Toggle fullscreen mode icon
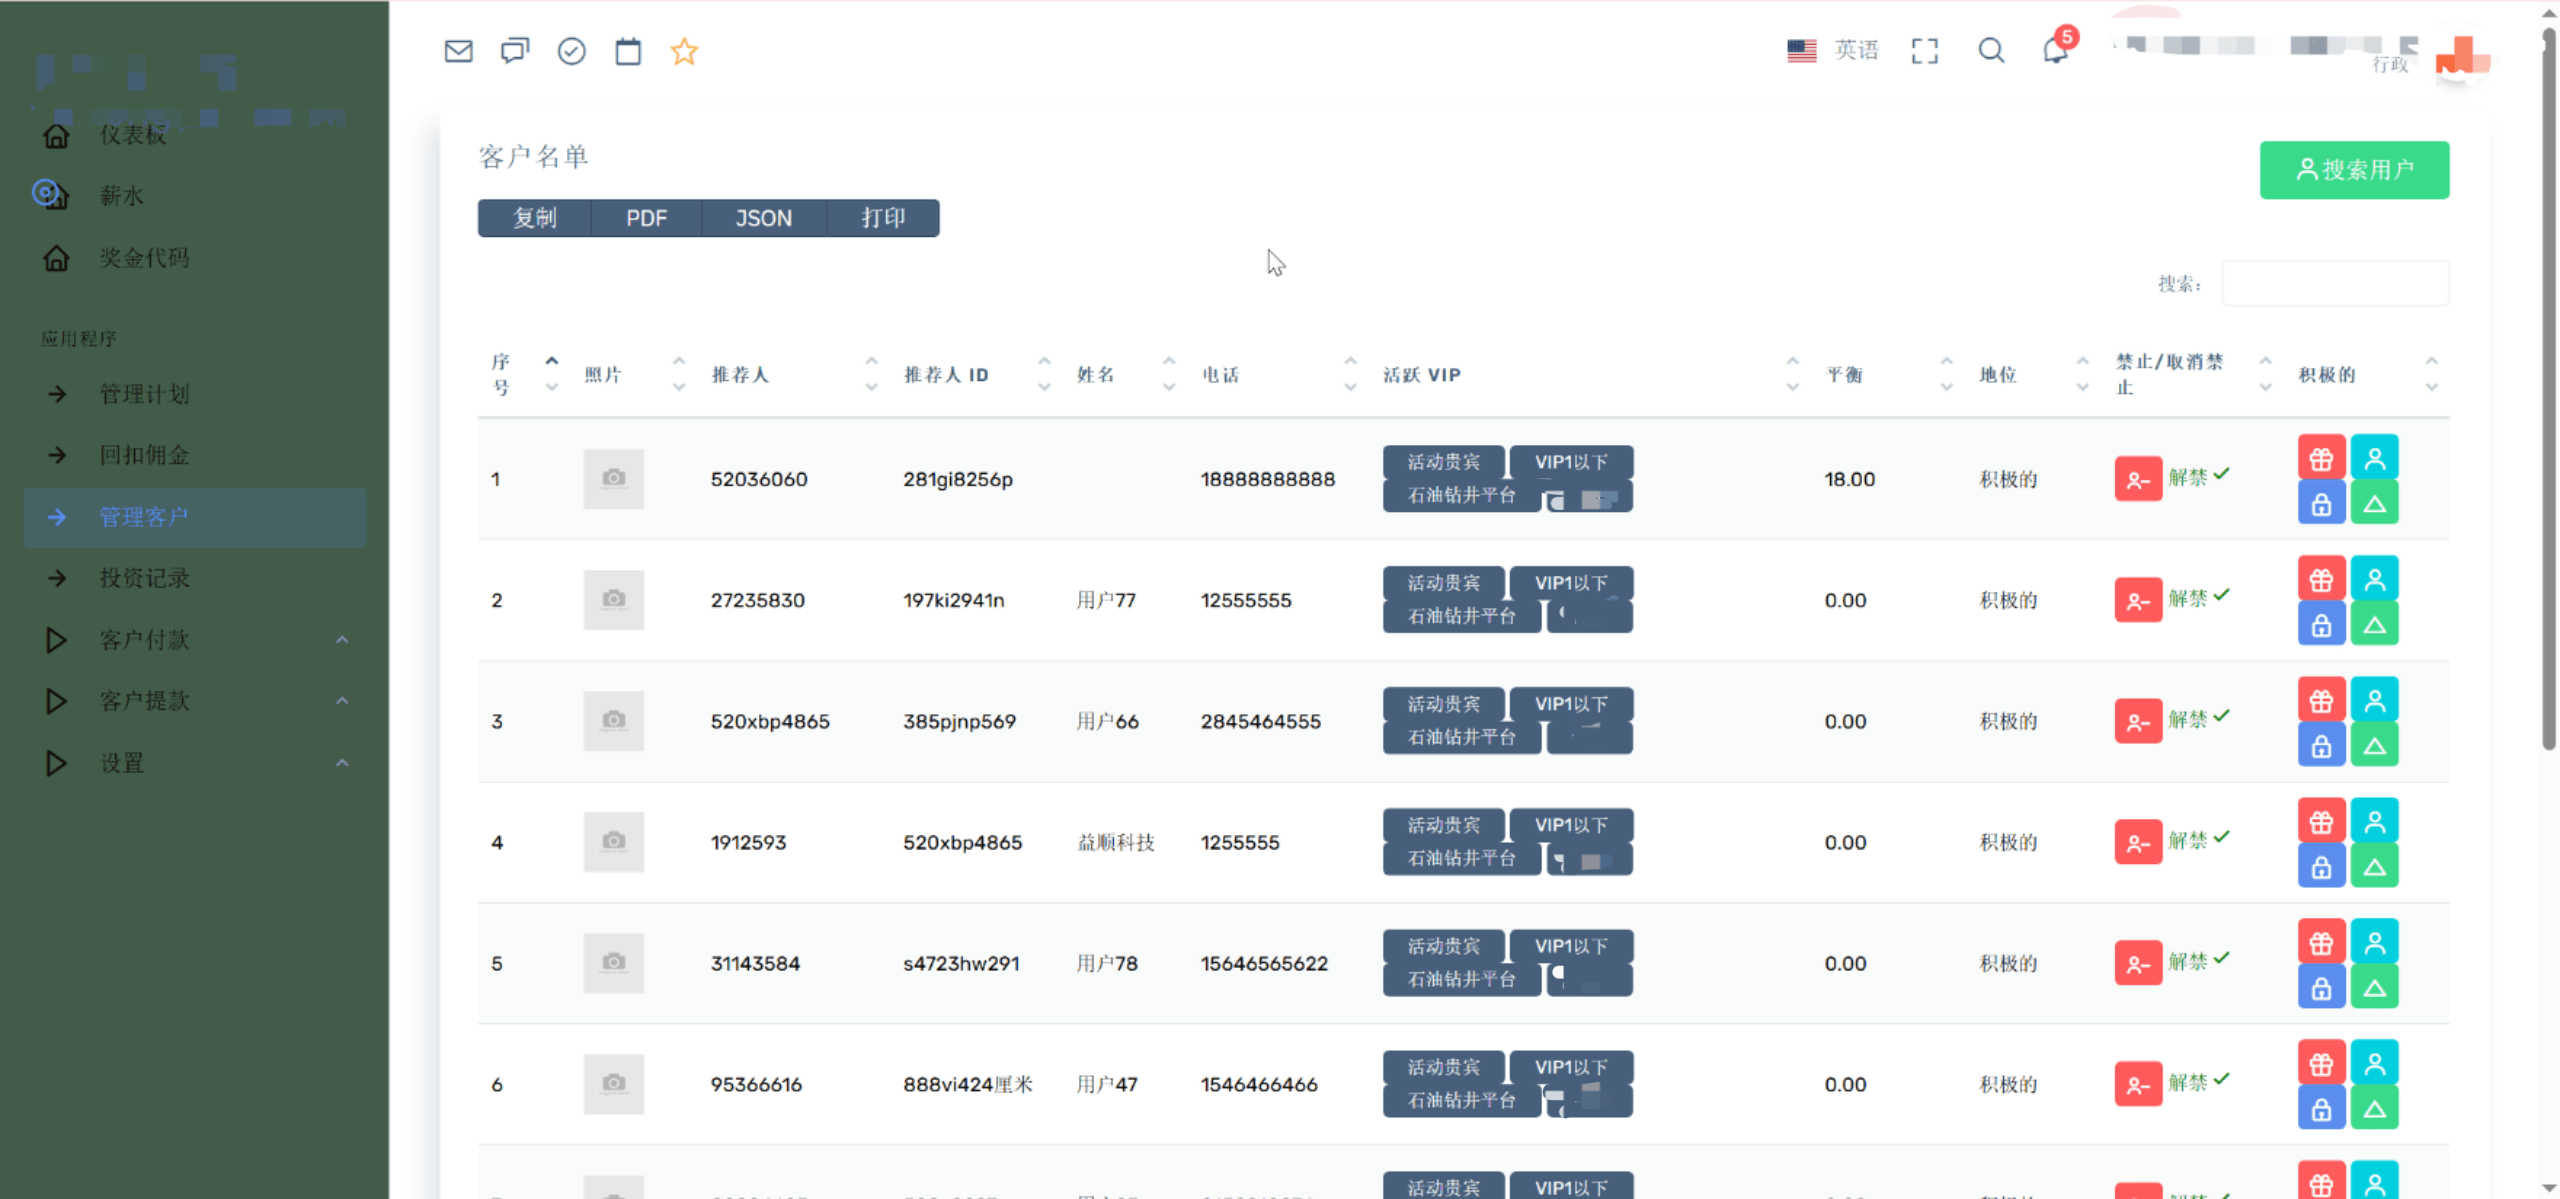 click(1924, 51)
